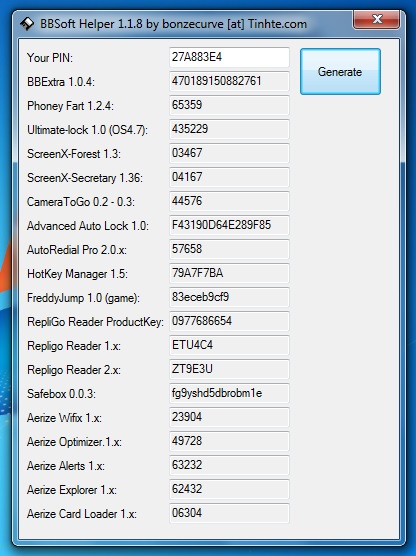416x556 pixels.
Task: Select the Aerize Card Loader code field
Action: [229, 513]
